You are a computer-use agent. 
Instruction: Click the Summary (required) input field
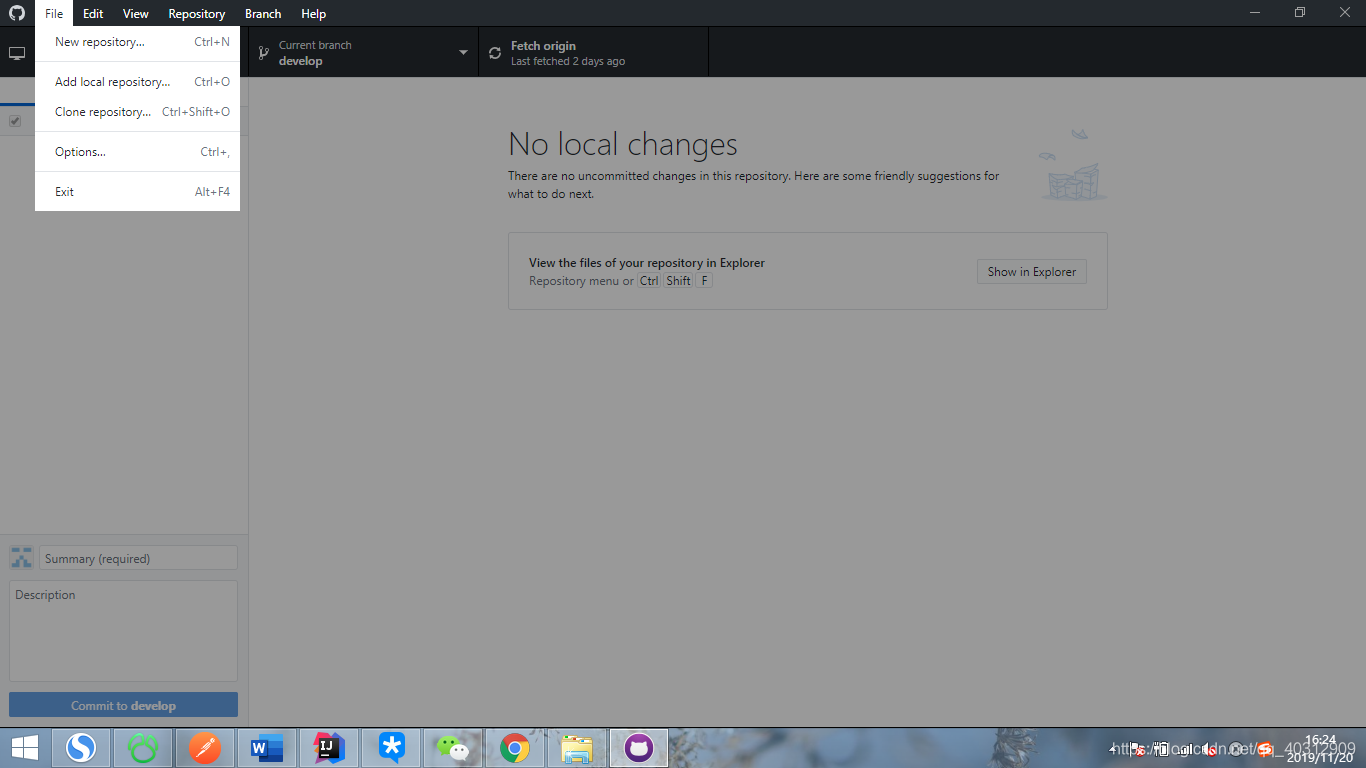click(x=138, y=558)
